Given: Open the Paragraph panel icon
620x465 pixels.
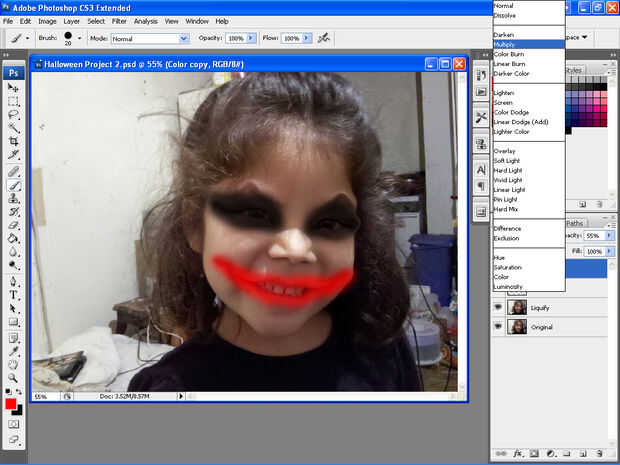Looking at the screenshot, I should [481, 185].
